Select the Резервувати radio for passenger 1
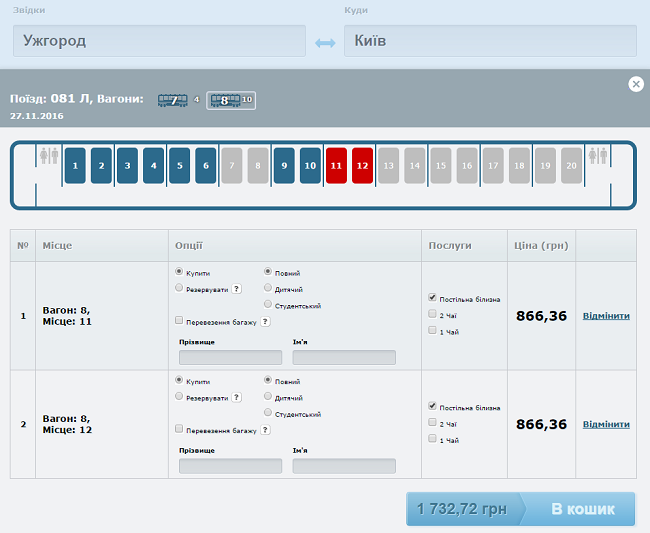The width and height of the screenshot is (650, 533). tap(179, 288)
